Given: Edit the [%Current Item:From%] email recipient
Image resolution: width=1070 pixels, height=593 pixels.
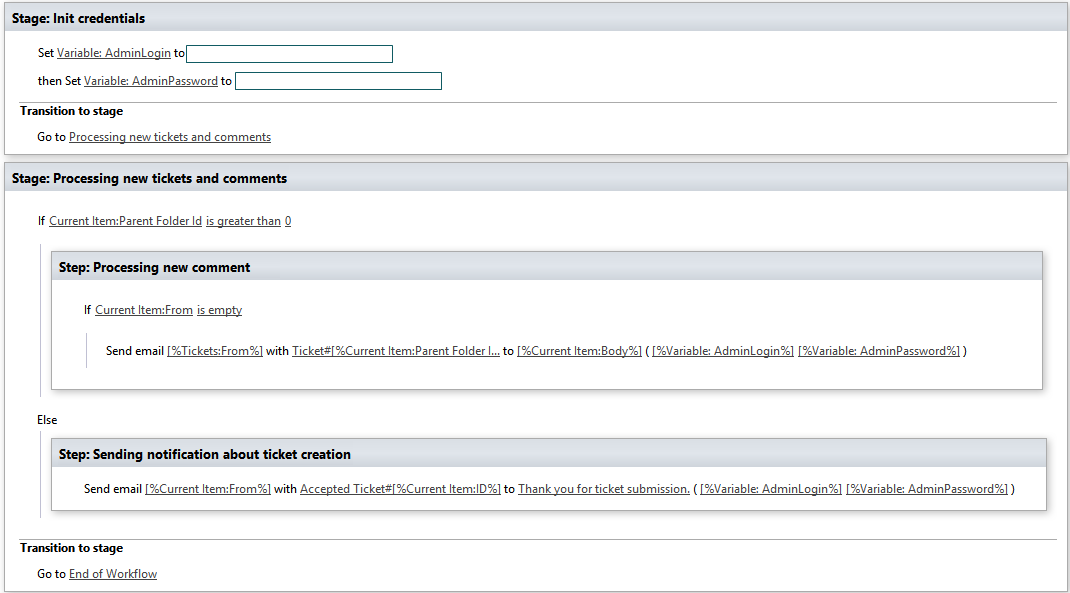Looking at the screenshot, I should pyautogui.click(x=208, y=489).
